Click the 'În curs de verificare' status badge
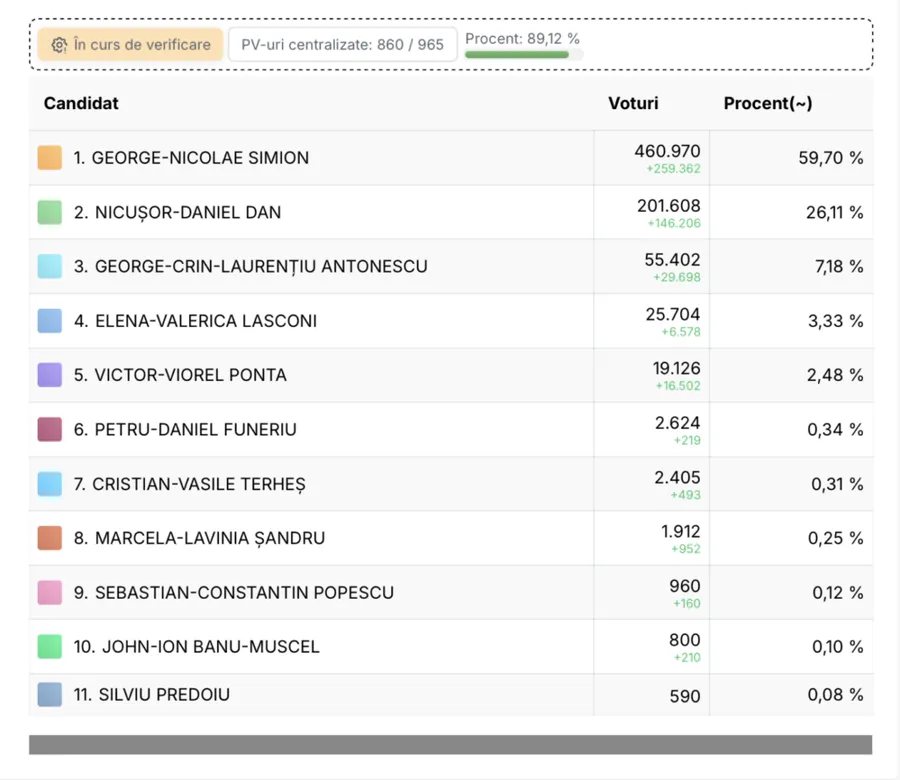Image resolution: width=900 pixels, height=780 pixels. click(x=130, y=45)
